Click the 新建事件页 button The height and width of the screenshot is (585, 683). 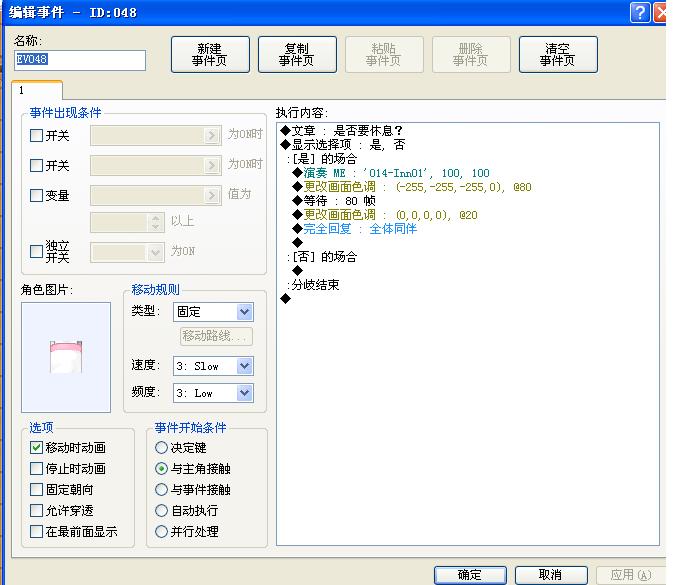point(210,54)
